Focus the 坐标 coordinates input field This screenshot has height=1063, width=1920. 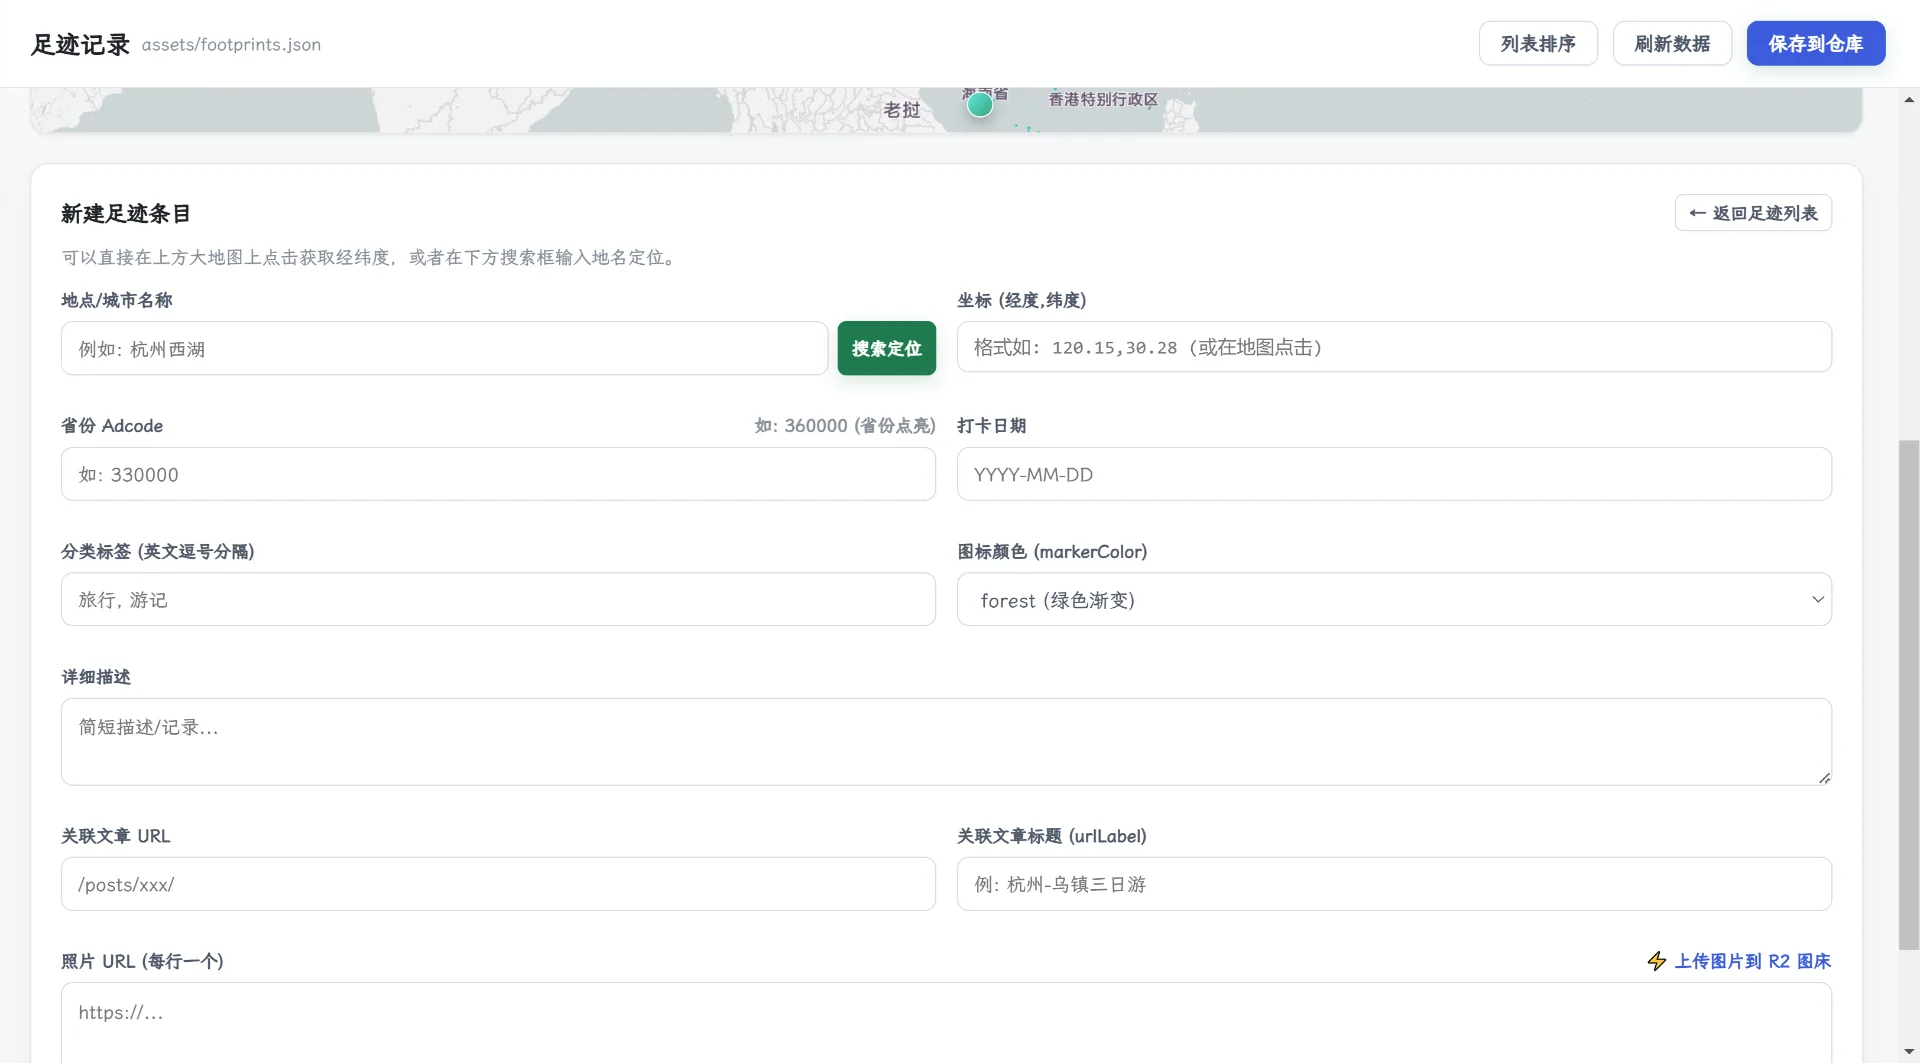tap(1394, 347)
